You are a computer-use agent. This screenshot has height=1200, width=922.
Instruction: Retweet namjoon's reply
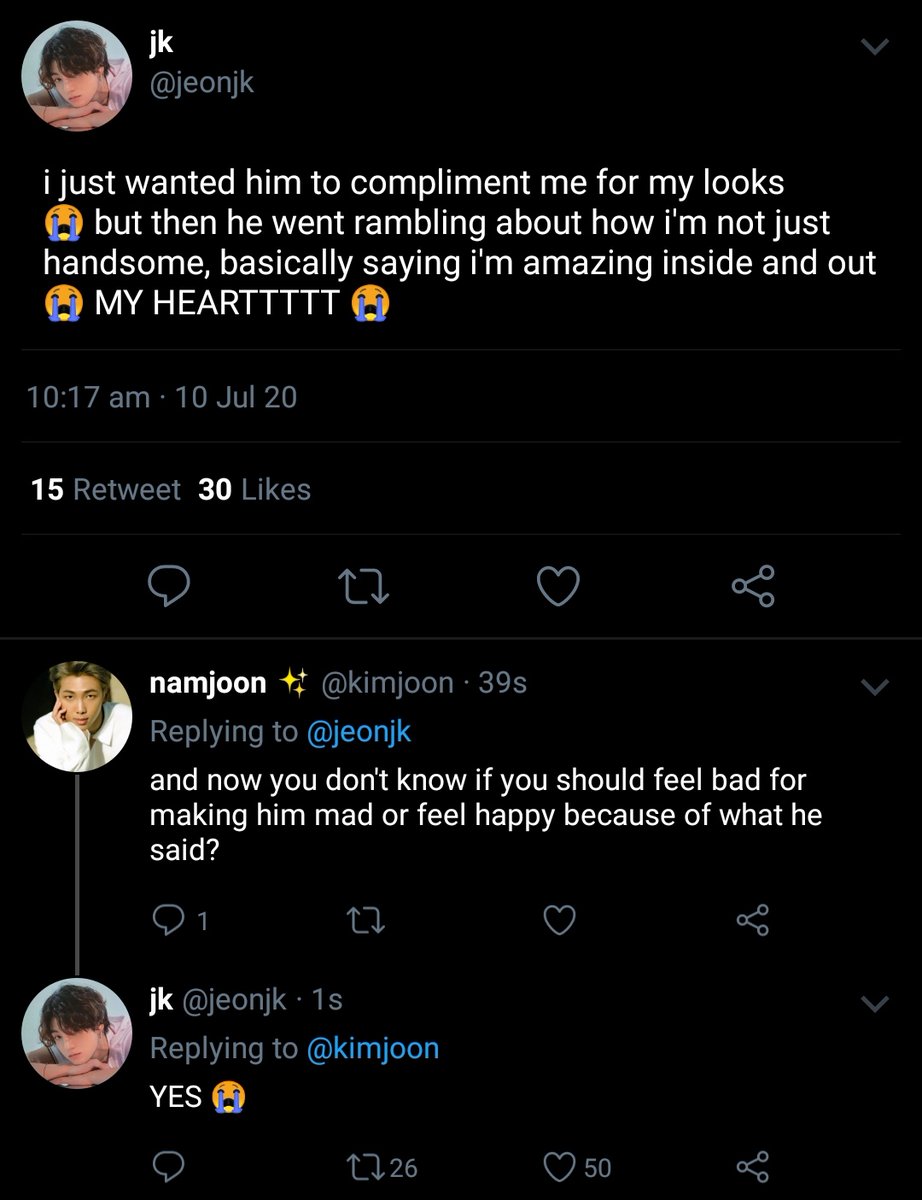[362, 920]
